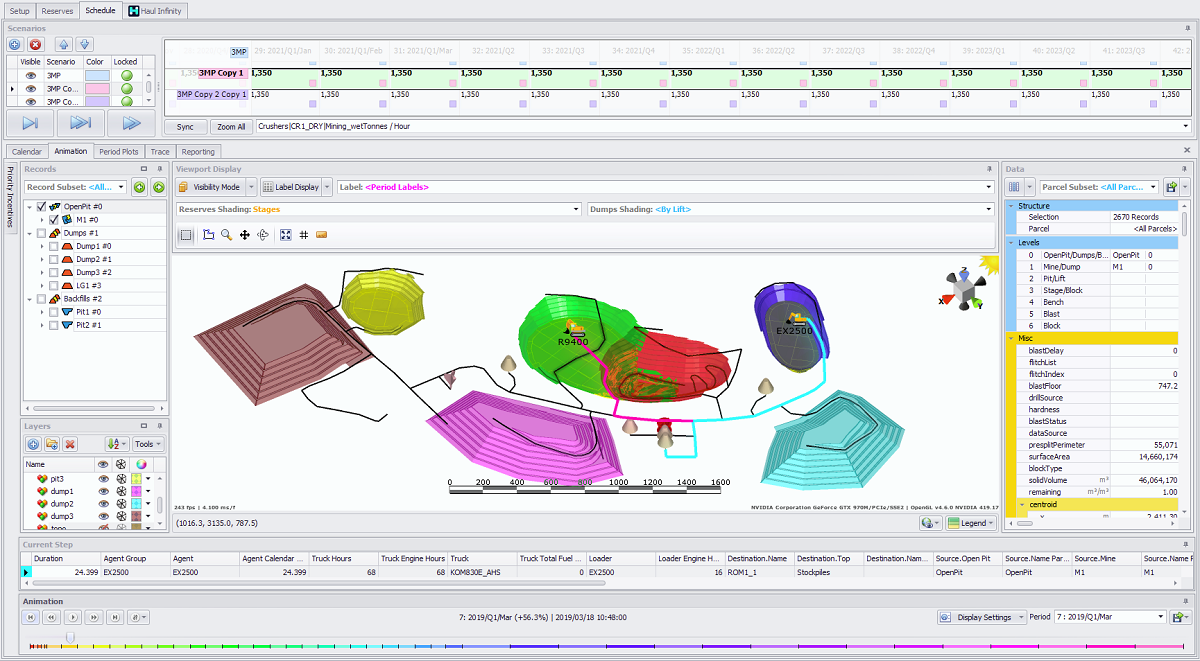Click the add scenario plus icon

pyautogui.click(x=16, y=44)
